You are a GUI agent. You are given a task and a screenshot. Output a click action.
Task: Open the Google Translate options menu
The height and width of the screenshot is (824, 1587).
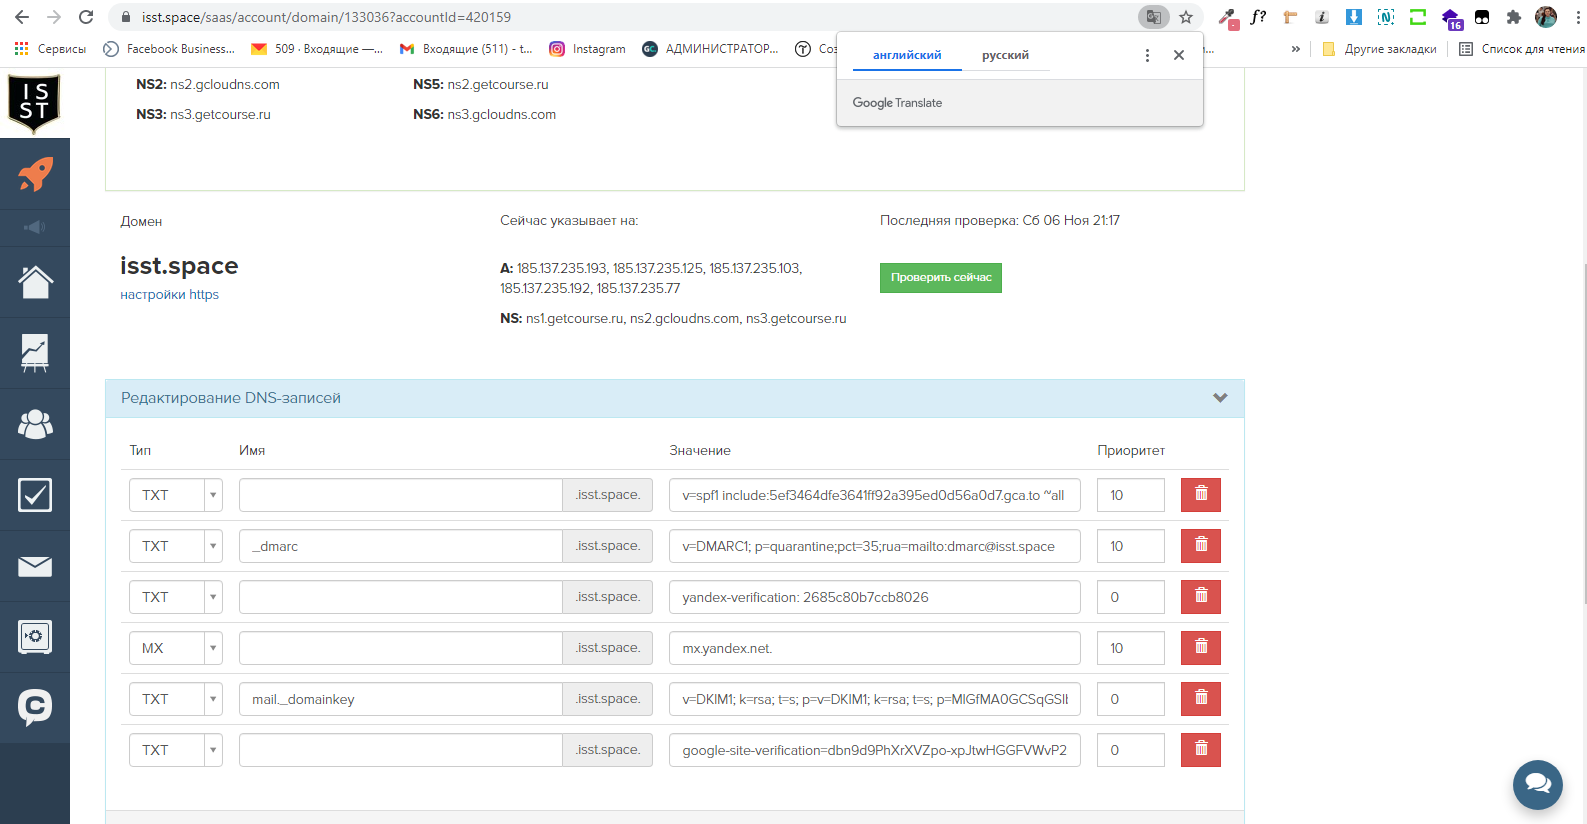(x=1147, y=55)
